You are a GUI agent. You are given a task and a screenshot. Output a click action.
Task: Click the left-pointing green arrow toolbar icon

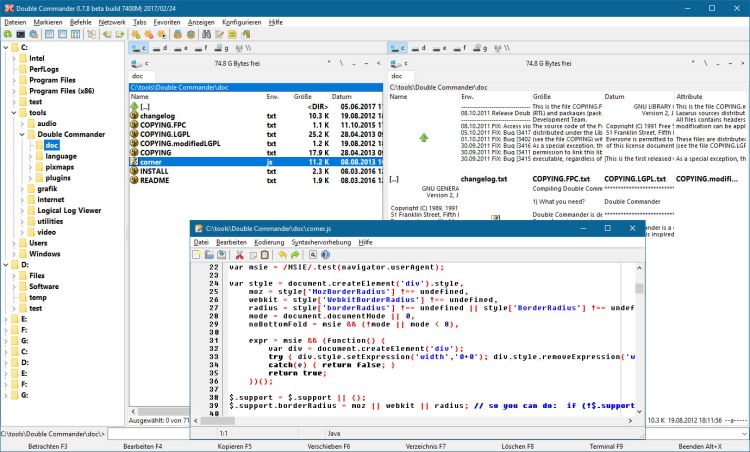point(107,34)
